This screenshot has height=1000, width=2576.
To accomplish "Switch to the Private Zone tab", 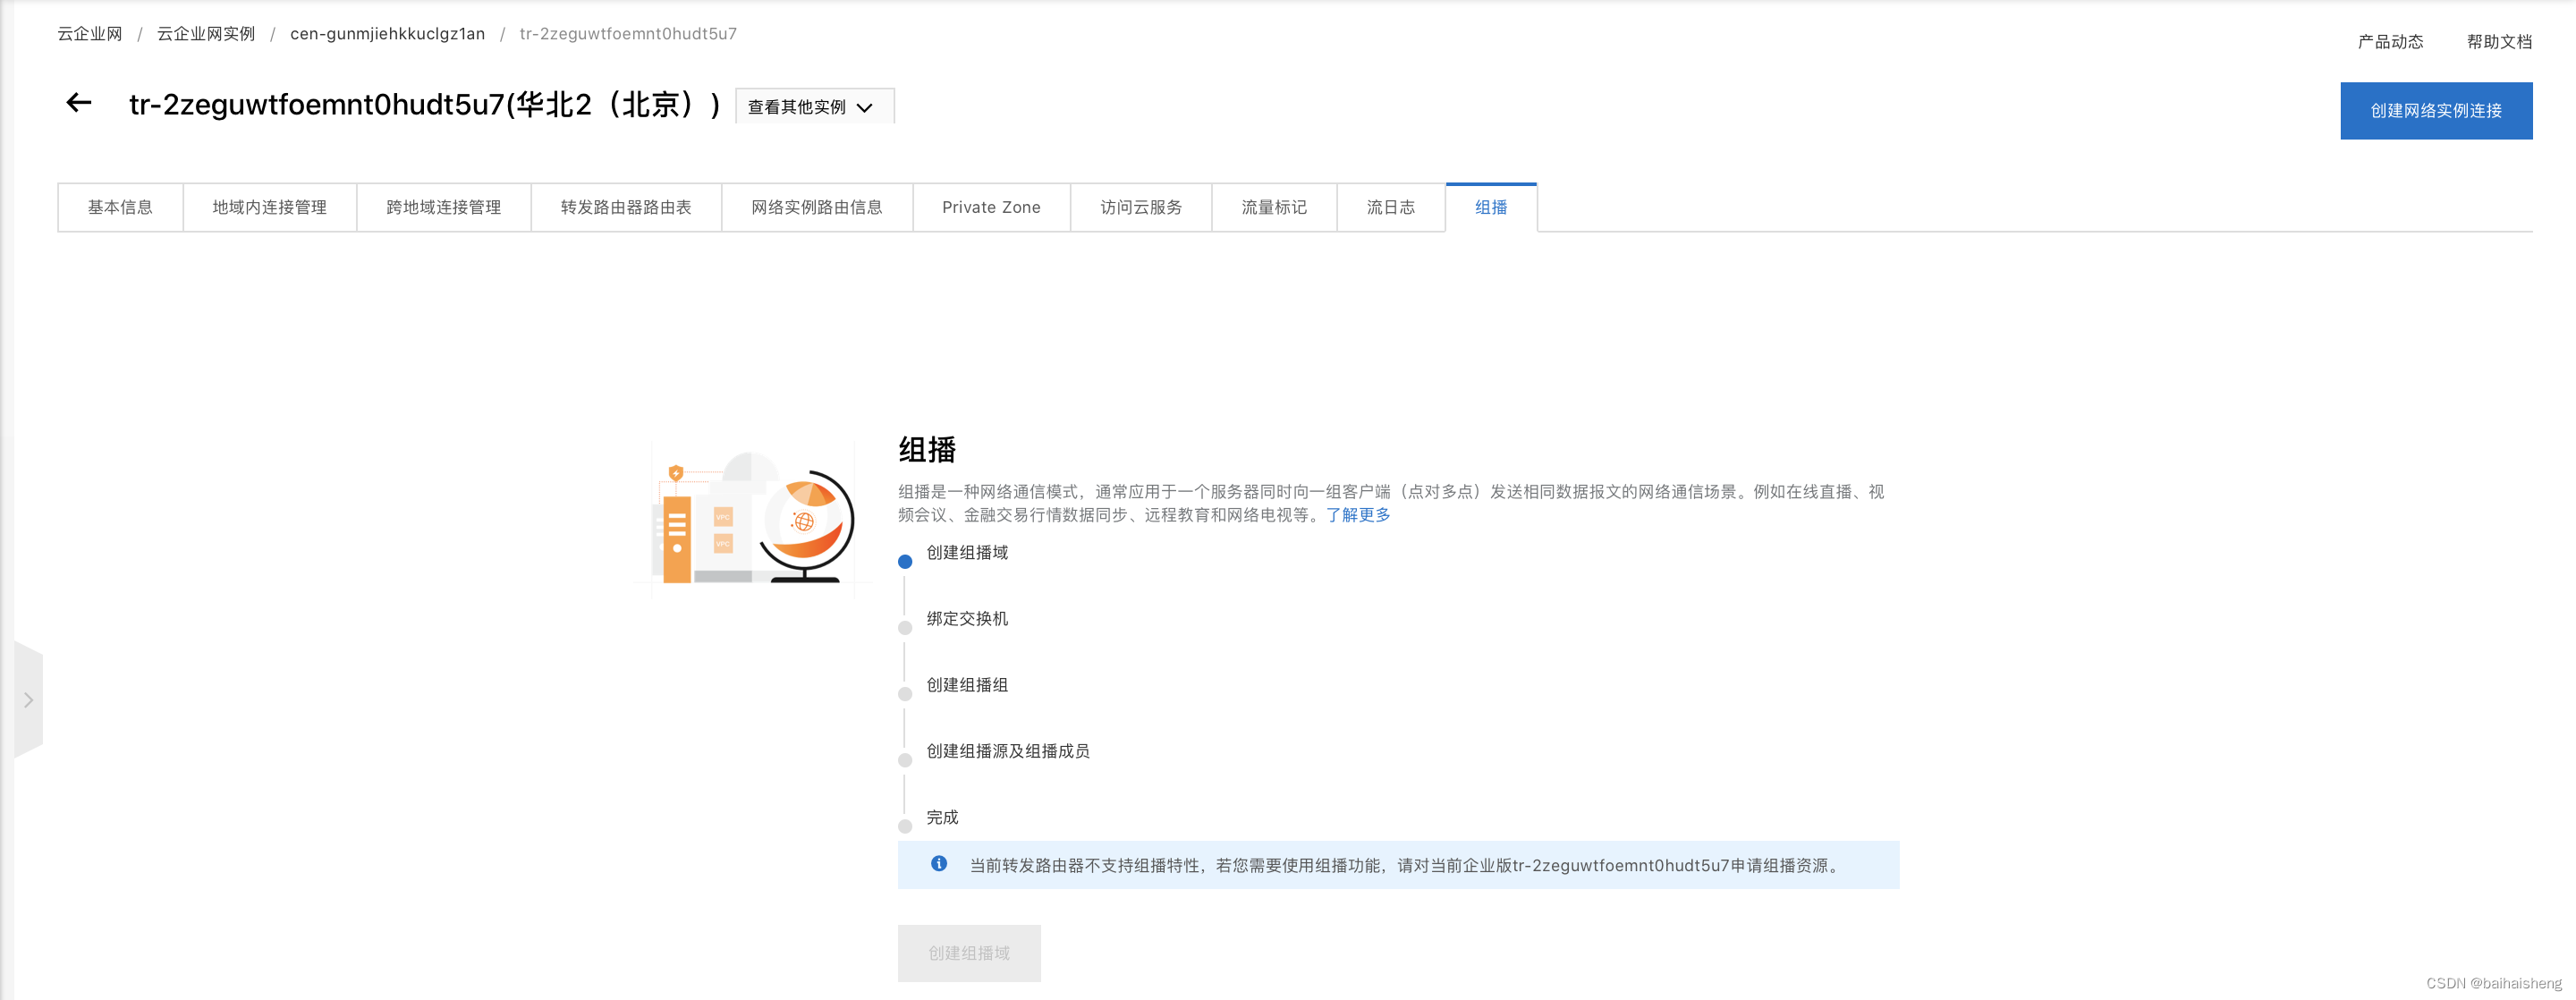I will point(991,207).
